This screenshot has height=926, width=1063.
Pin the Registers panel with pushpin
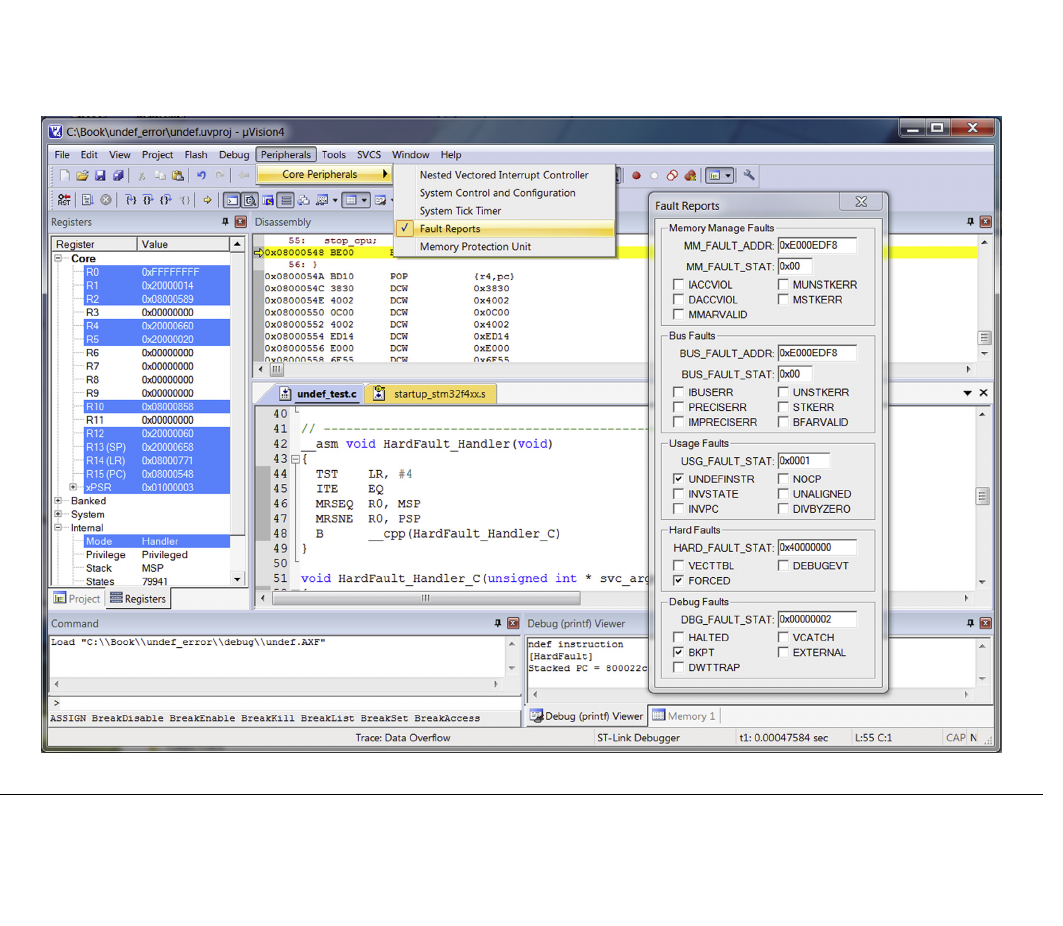225,222
